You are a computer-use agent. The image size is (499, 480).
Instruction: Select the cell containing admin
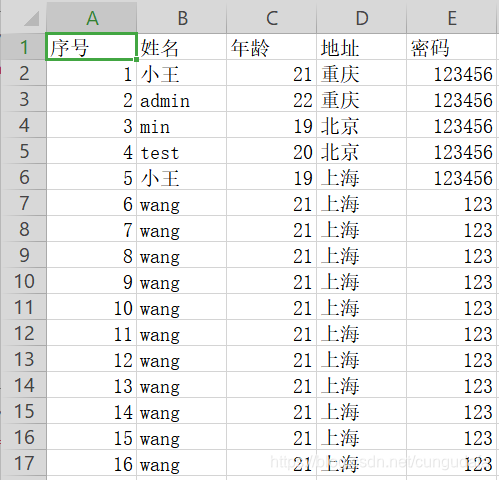coord(182,99)
